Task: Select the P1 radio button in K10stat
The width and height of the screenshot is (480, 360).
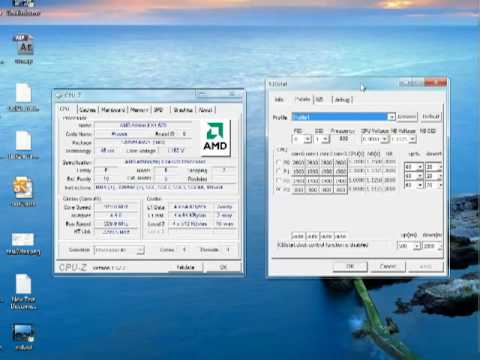Action: tap(279, 171)
